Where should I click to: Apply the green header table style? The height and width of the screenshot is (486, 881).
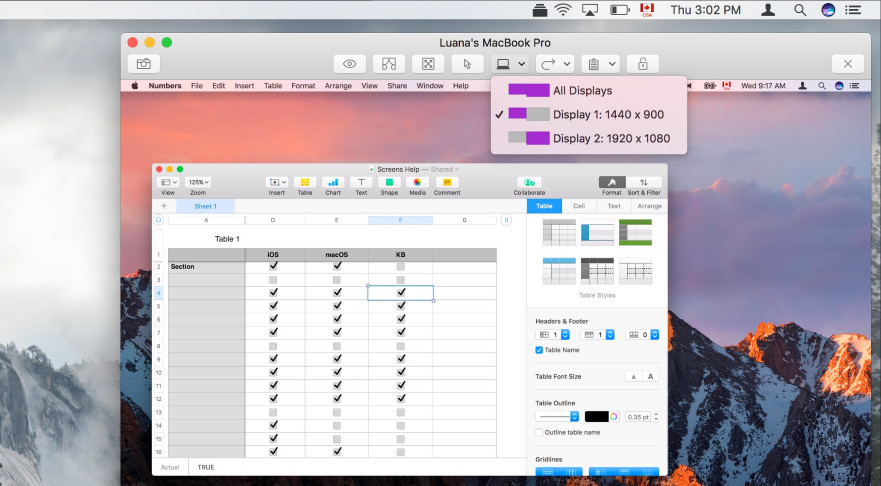click(x=635, y=232)
